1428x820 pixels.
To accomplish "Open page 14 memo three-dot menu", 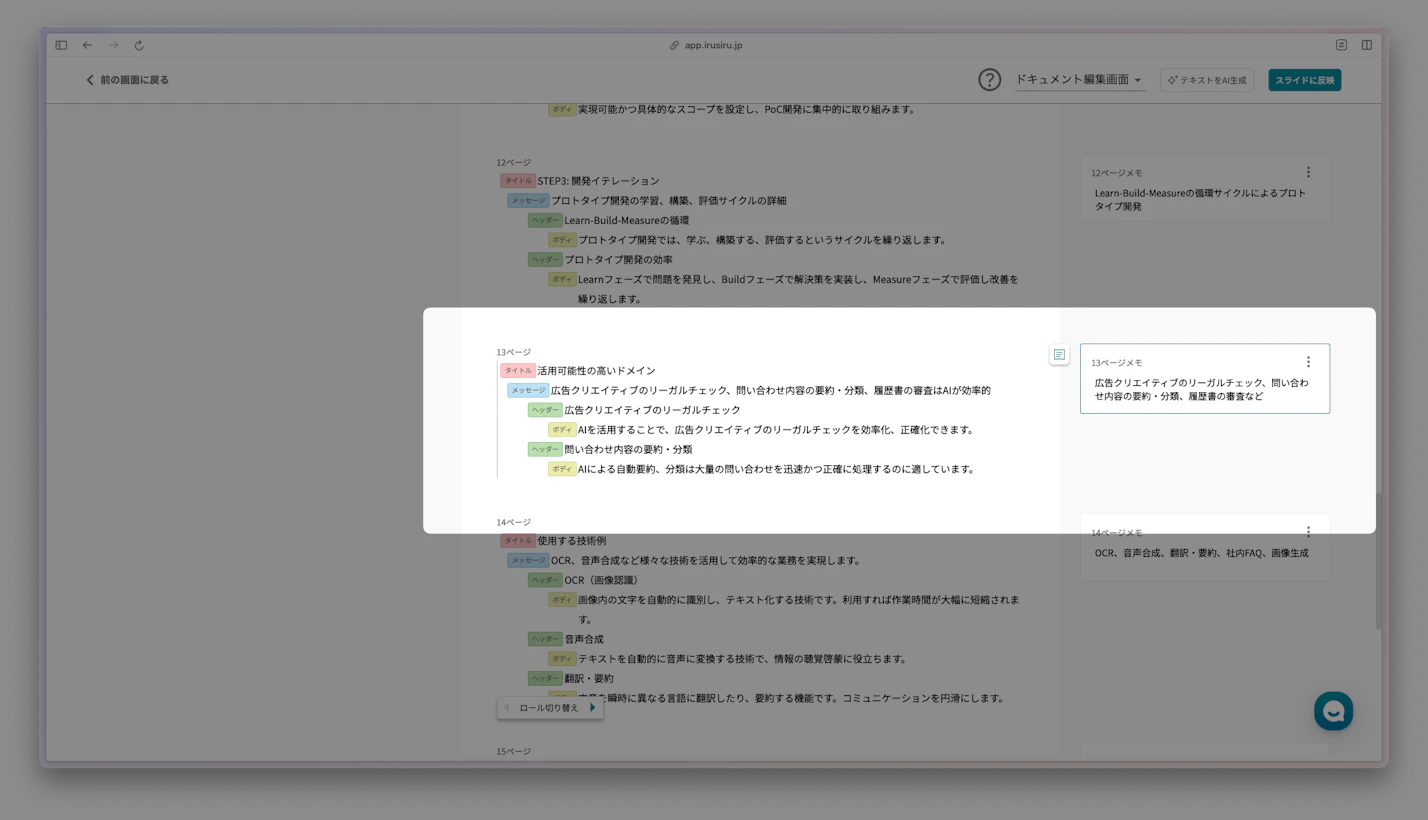I will [1308, 532].
